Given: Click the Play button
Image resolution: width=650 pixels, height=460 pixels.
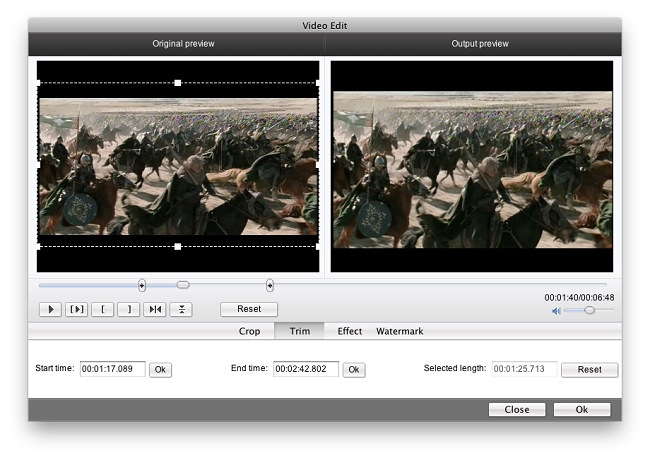Looking at the screenshot, I should pyautogui.click(x=51, y=309).
